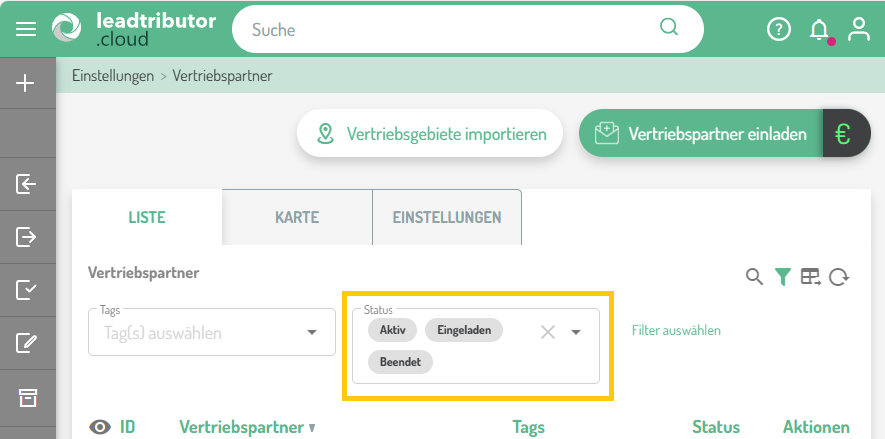Click the magnifier icon in Vertriebspartner list
This screenshot has width=885, height=439.
[755, 277]
